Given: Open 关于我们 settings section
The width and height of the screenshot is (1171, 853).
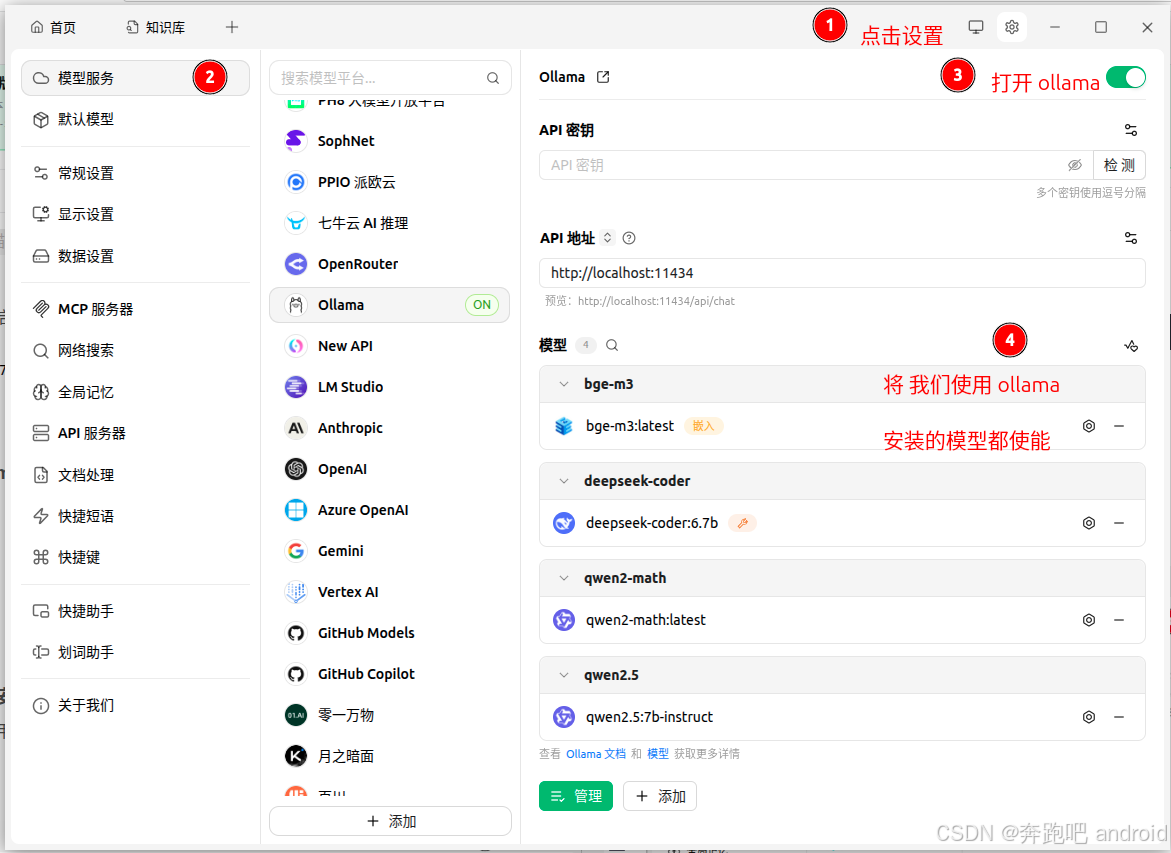Looking at the screenshot, I should 135,705.
